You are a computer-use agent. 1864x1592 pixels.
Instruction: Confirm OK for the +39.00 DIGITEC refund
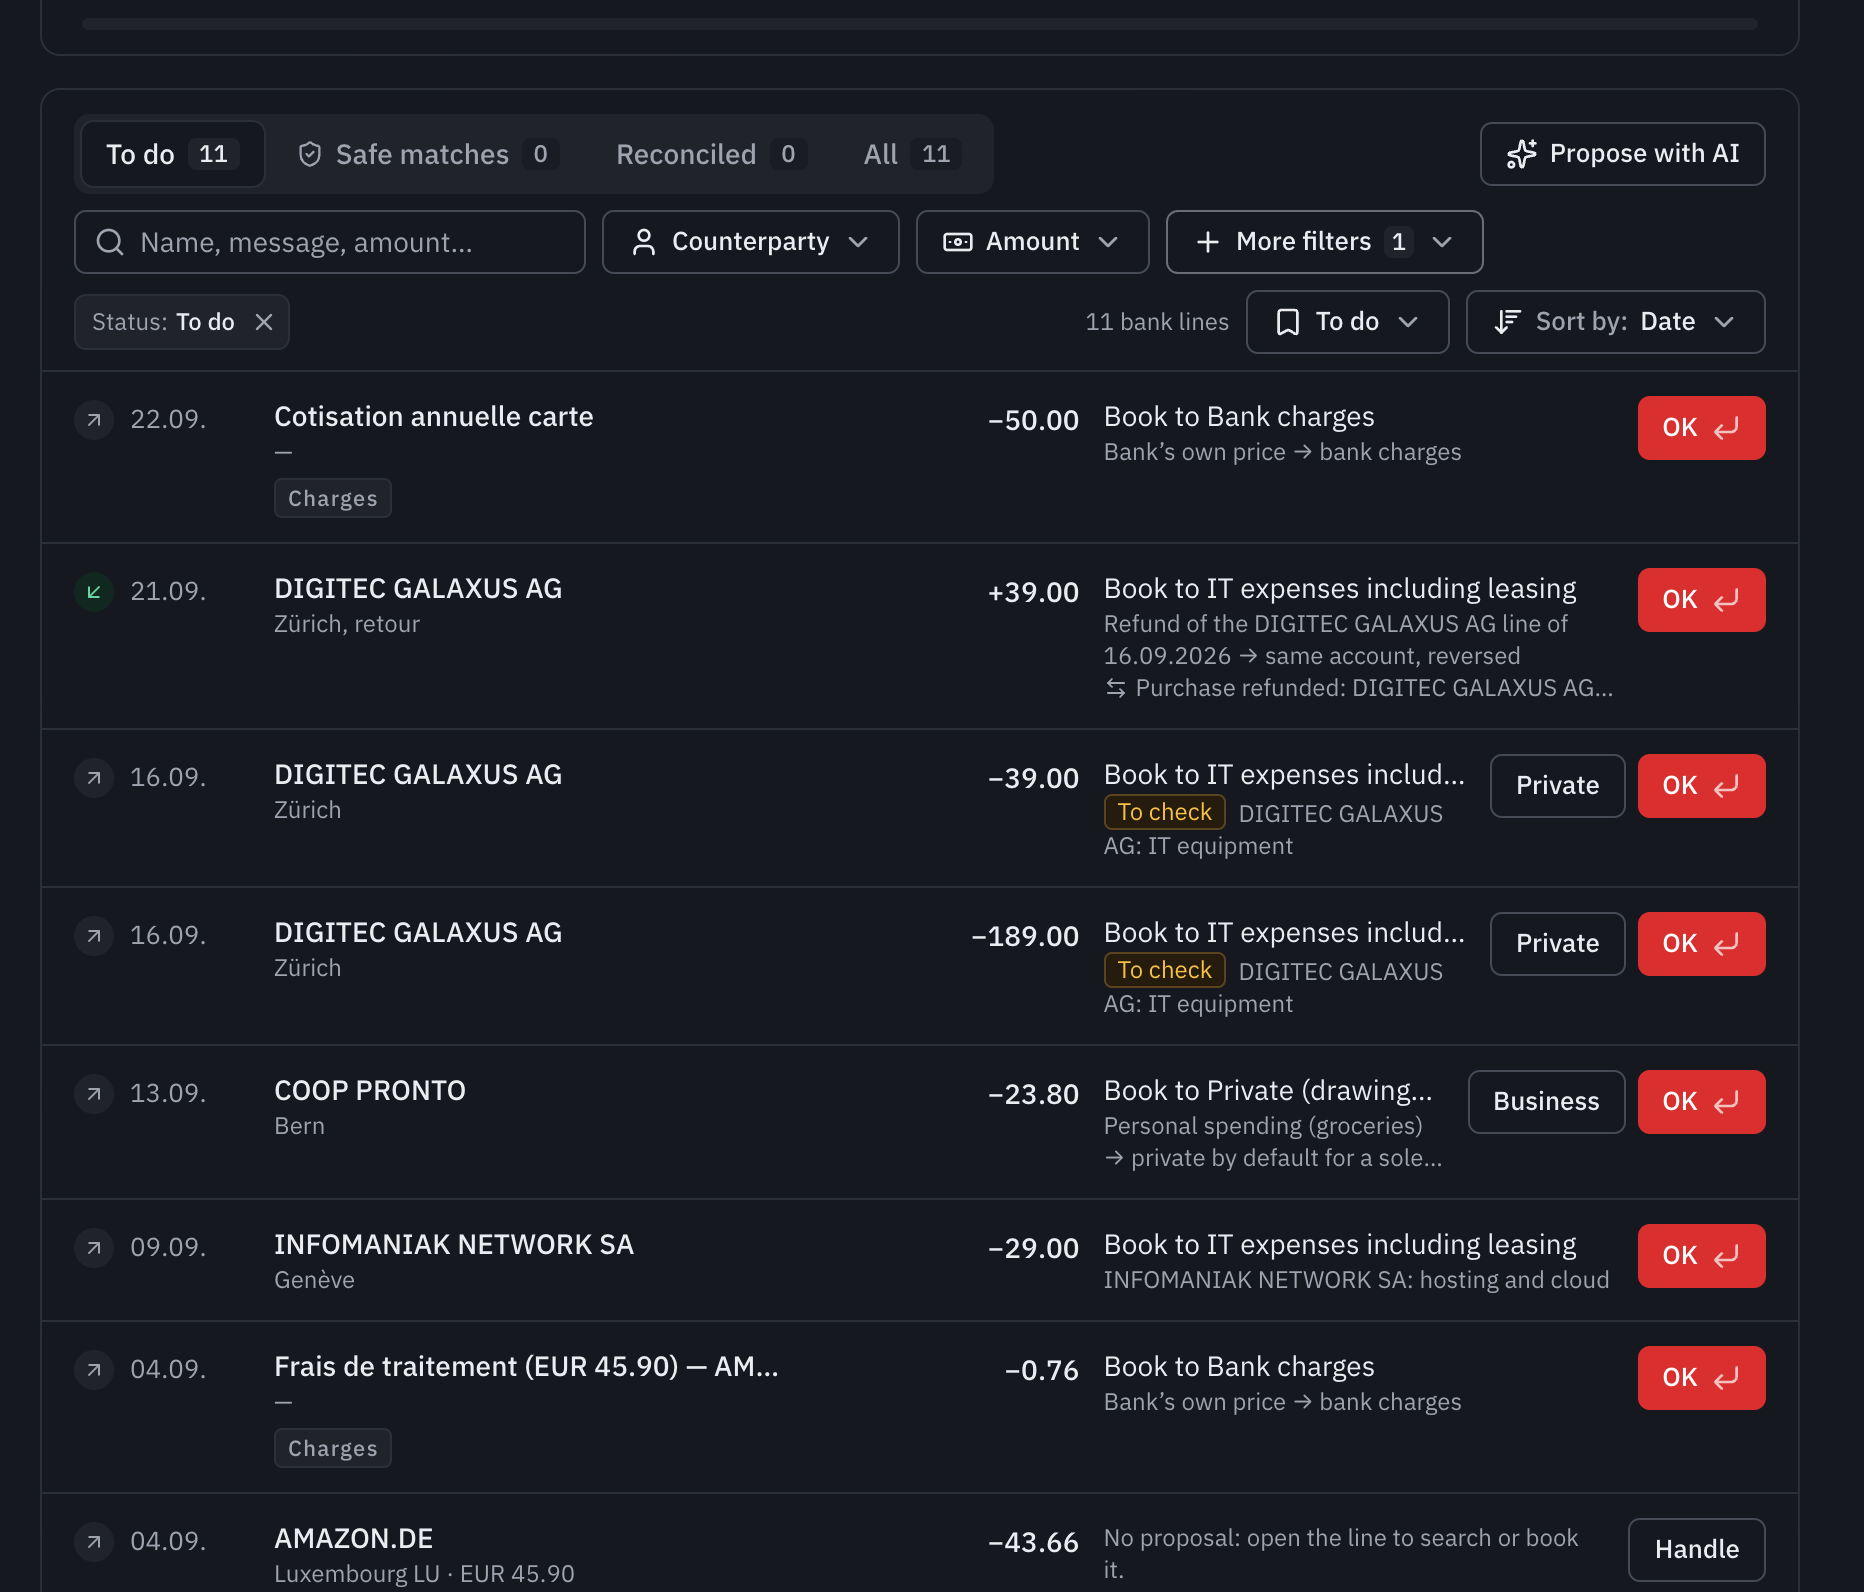pos(1702,600)
